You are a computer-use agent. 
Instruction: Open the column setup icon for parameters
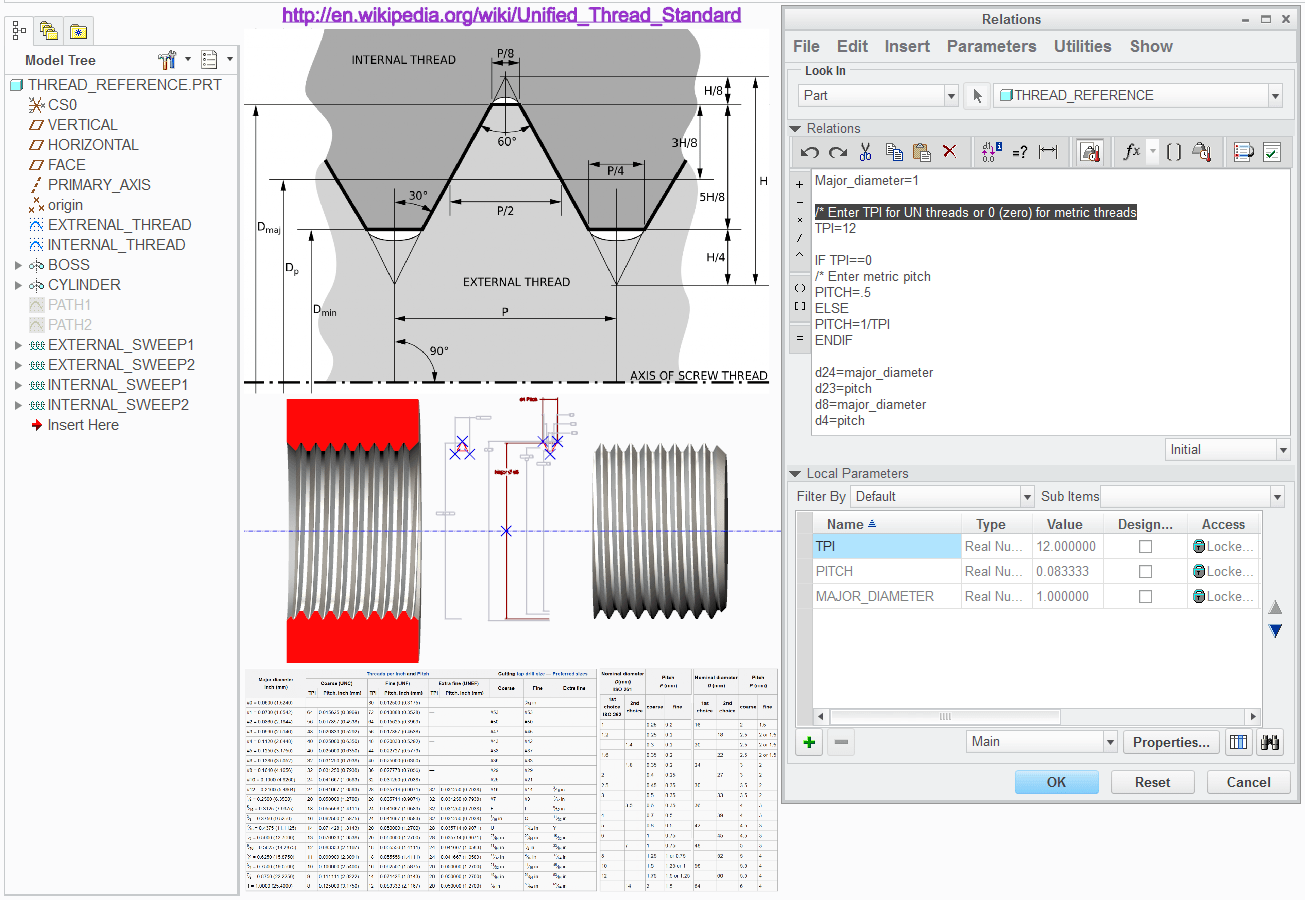click(1238, 742)
